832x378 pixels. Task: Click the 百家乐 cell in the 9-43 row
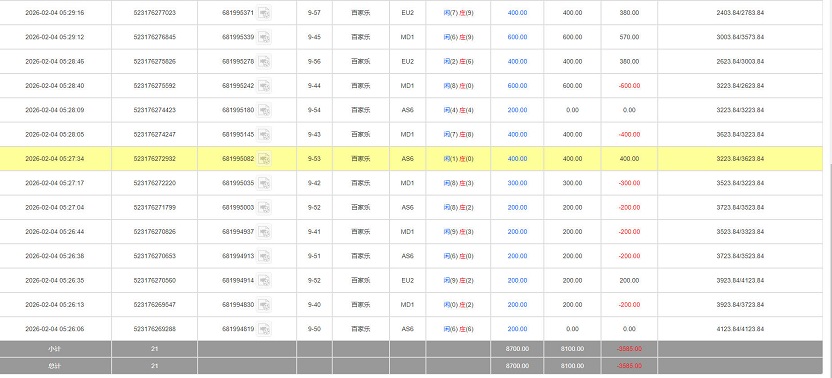tap(361, 134)
